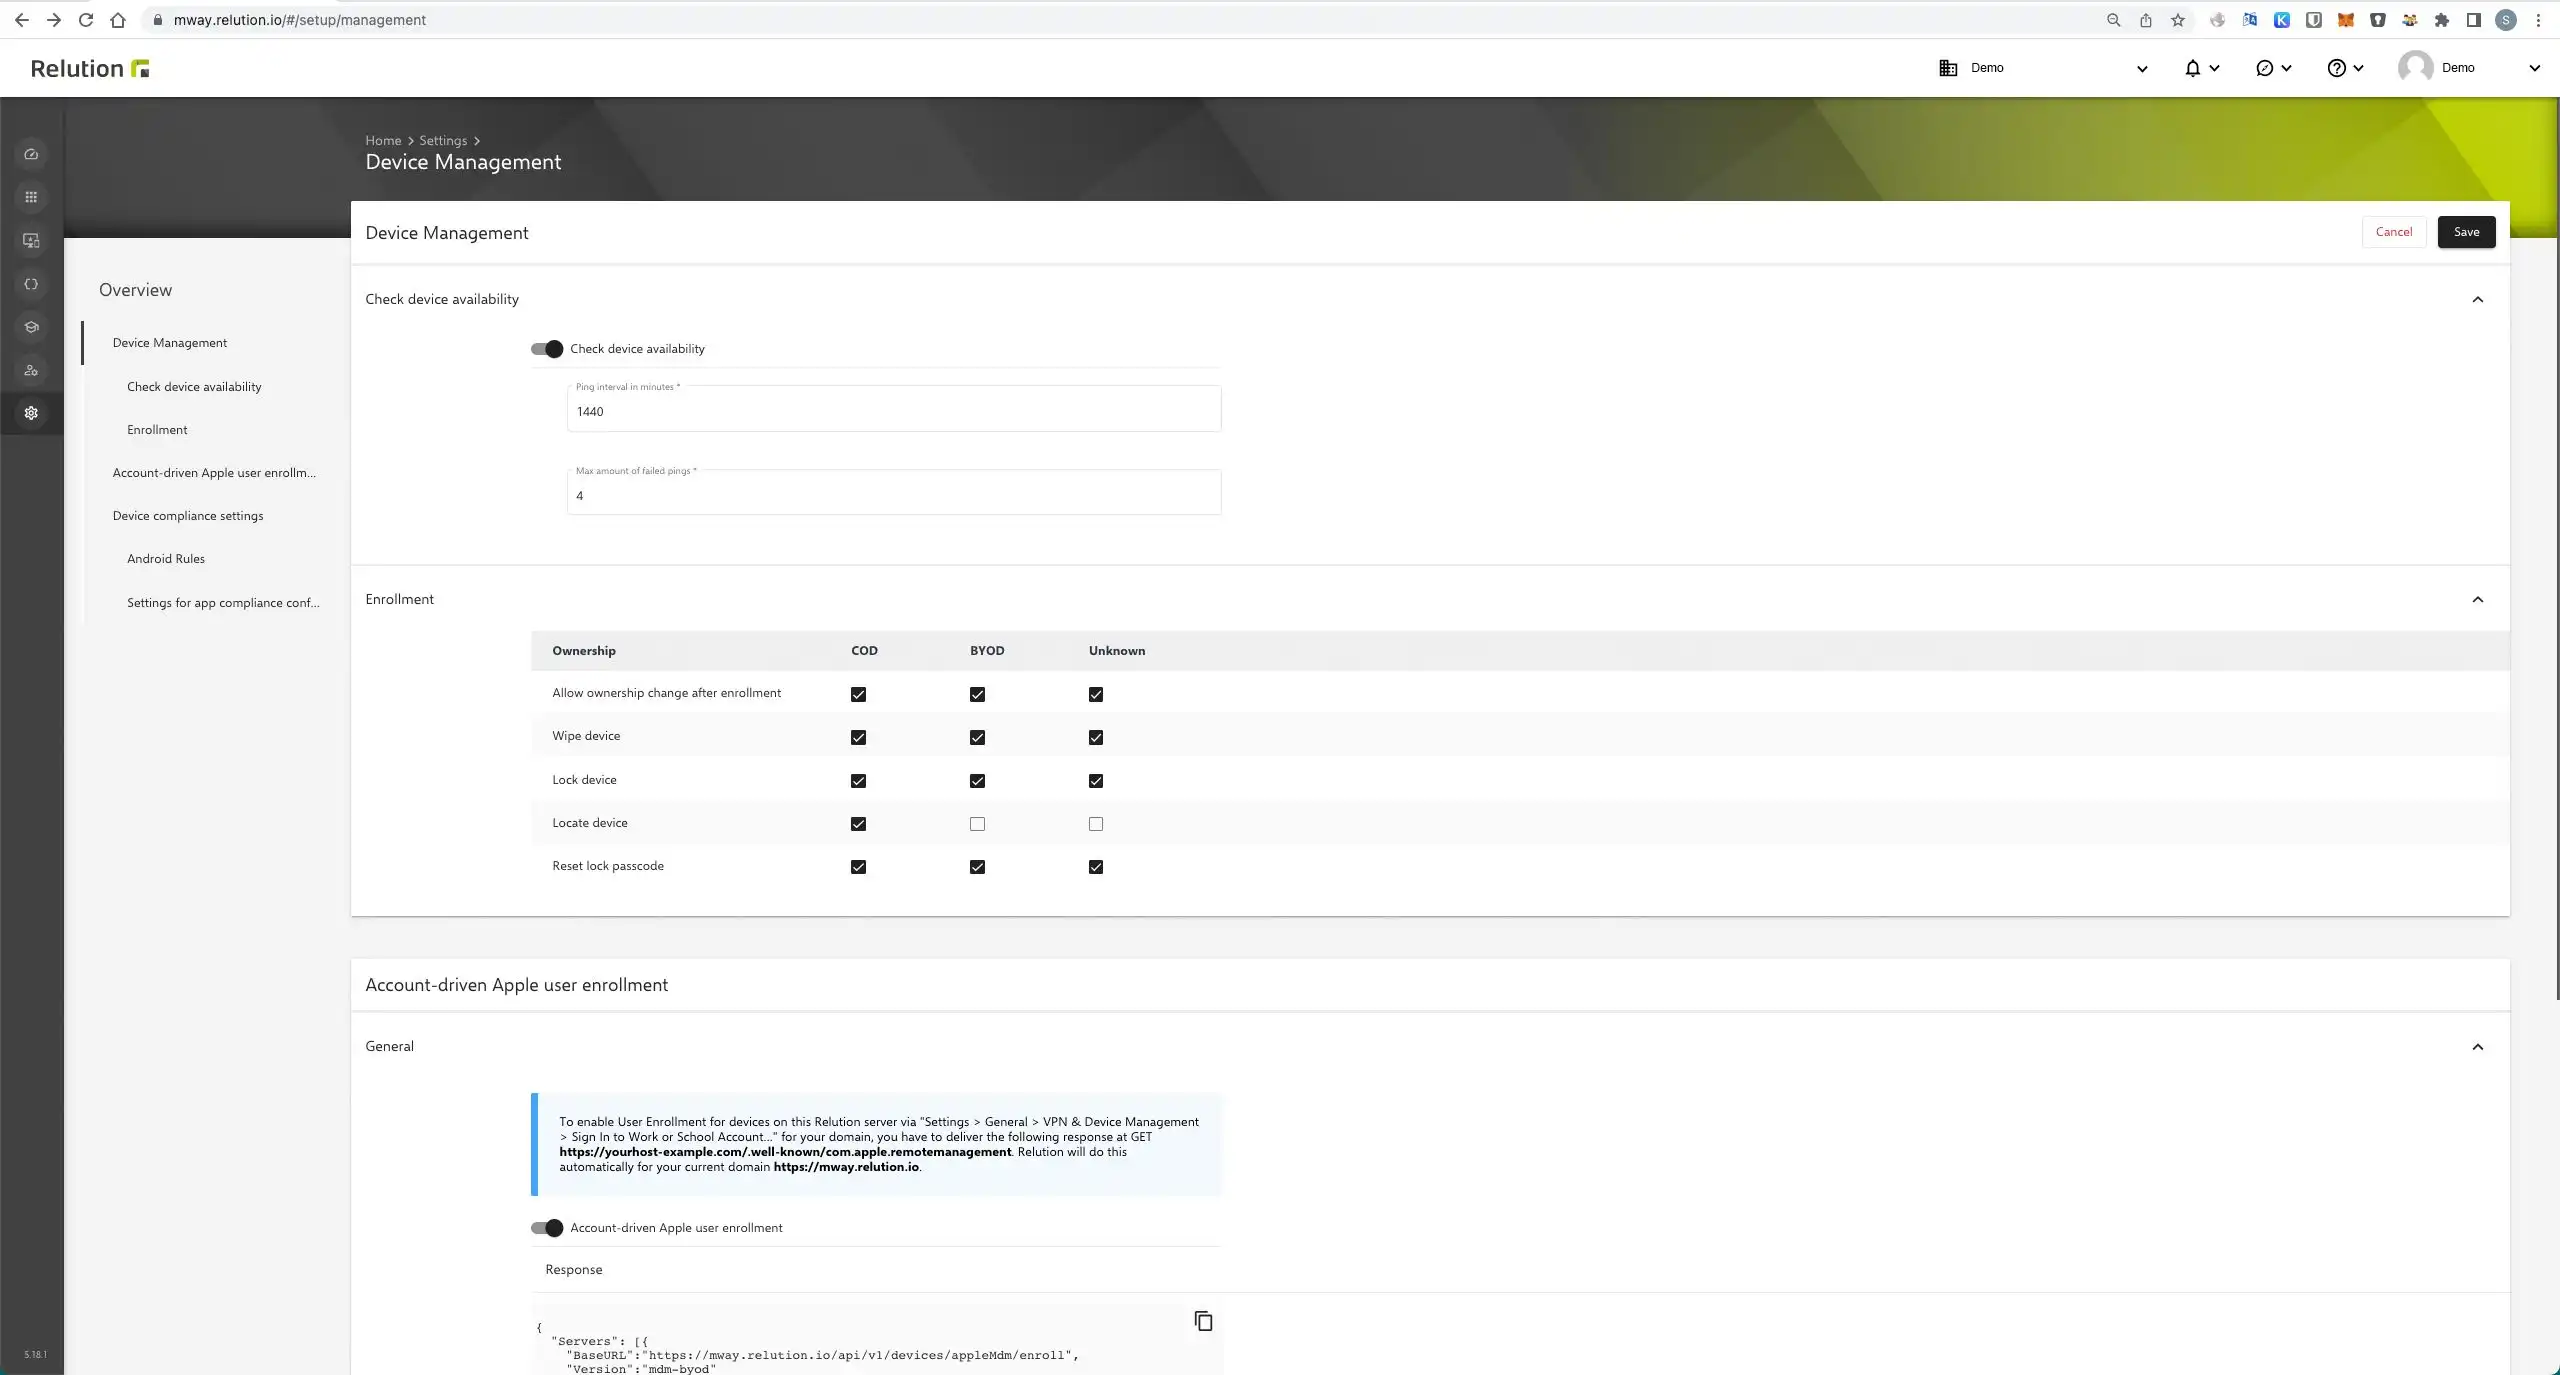Image resolution: width=2560 pixels, height=1375 pixels.
Task: Open the compass chat guide icon
Action: pos(2265,68)
